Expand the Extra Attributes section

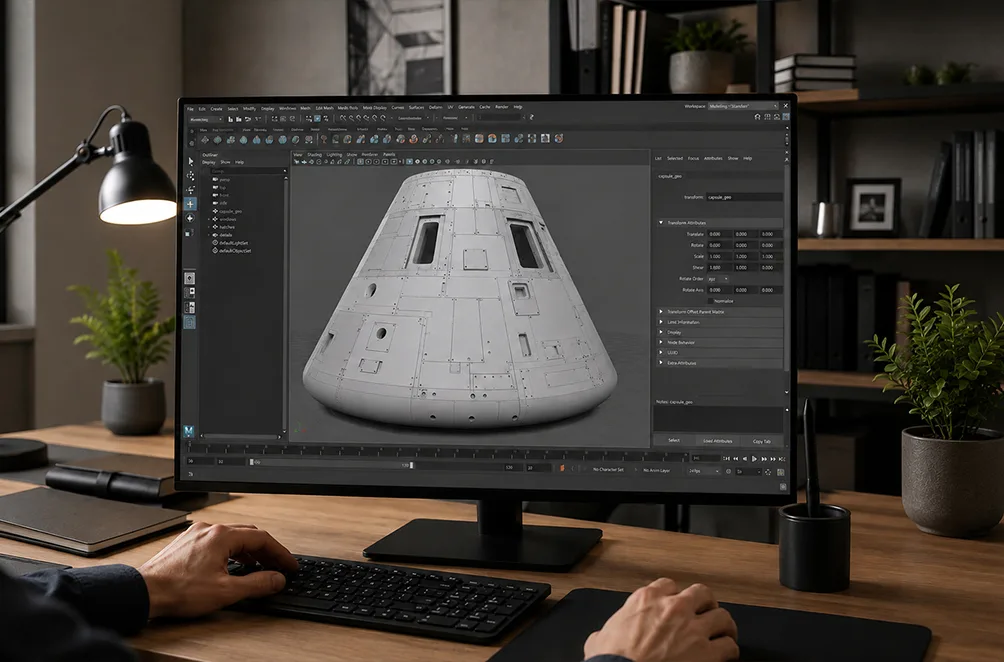(x=661, y=363)
